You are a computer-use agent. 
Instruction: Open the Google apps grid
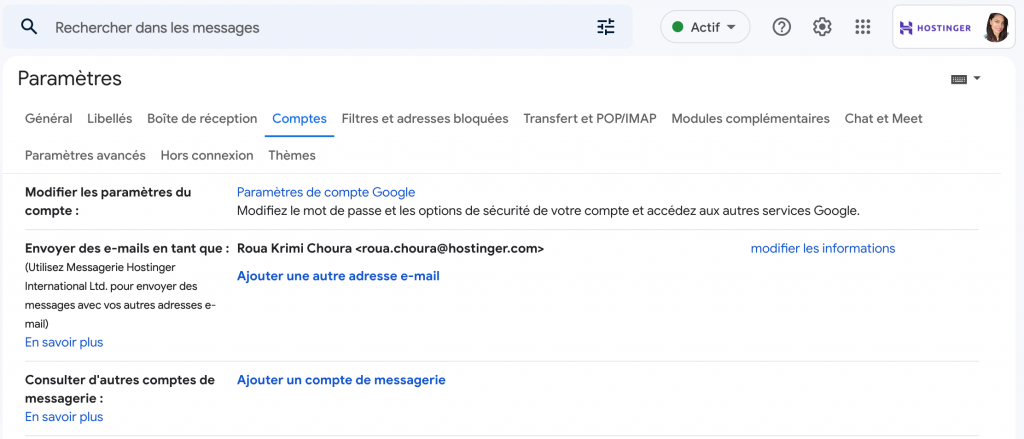[x=863, y=27]
